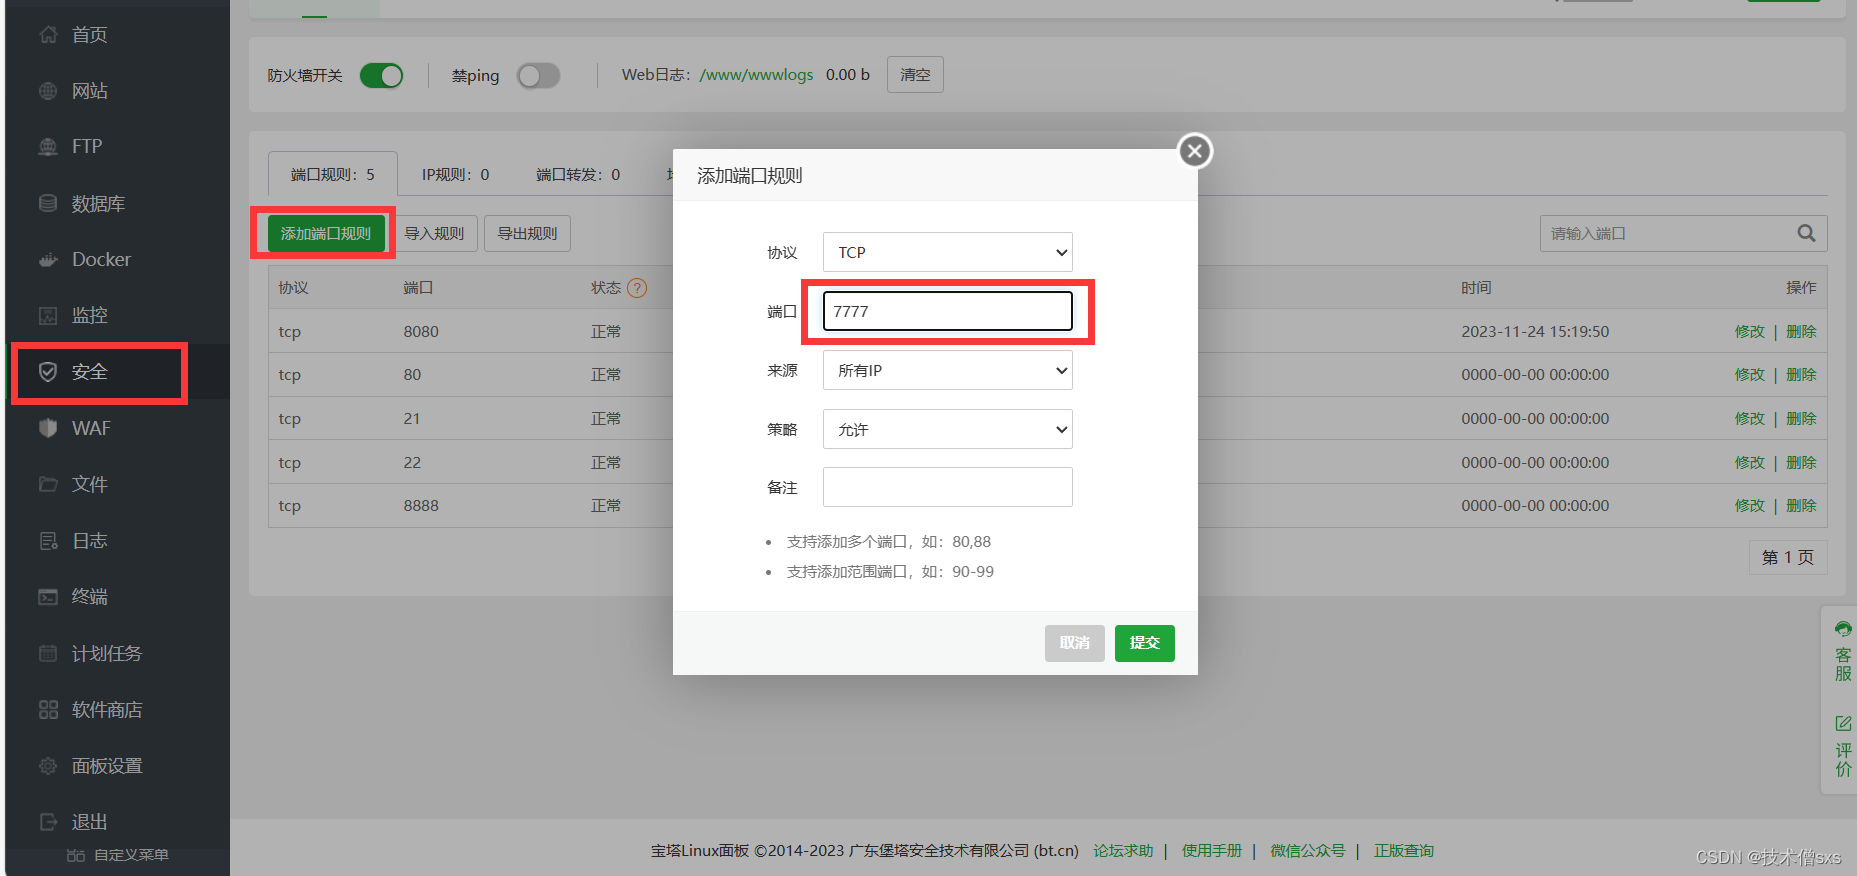The image size is (1857, 876).
Task: Open the 计划任务 calendar icon
Action: 48,653
